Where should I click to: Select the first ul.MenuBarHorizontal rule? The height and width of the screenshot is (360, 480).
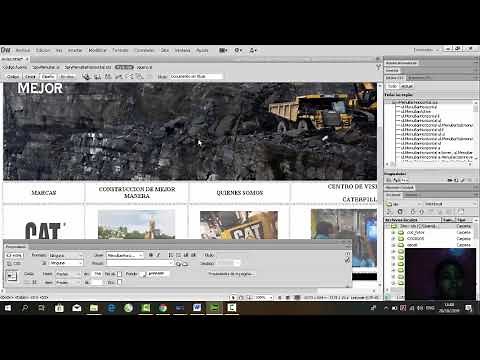pyautogui.click(x=419, y=107)
